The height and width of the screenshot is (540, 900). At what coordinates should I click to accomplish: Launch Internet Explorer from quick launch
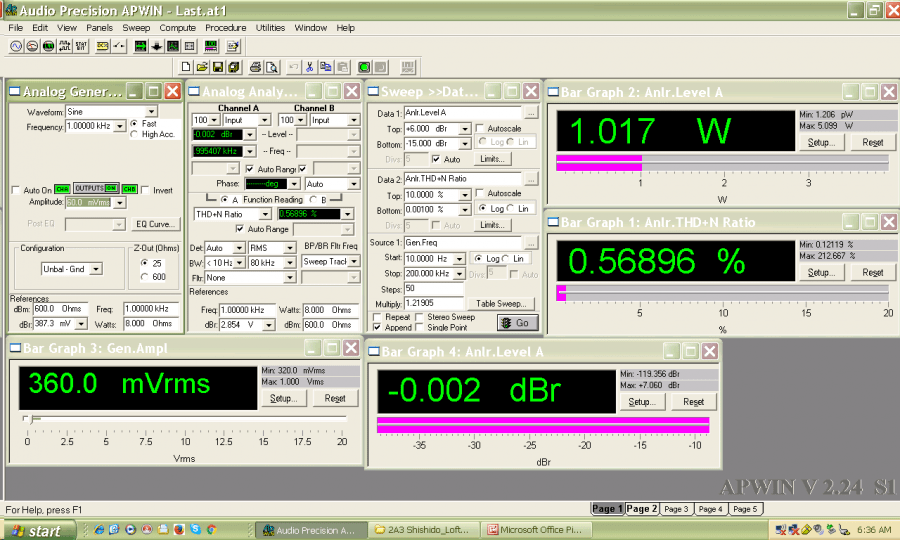98,530
